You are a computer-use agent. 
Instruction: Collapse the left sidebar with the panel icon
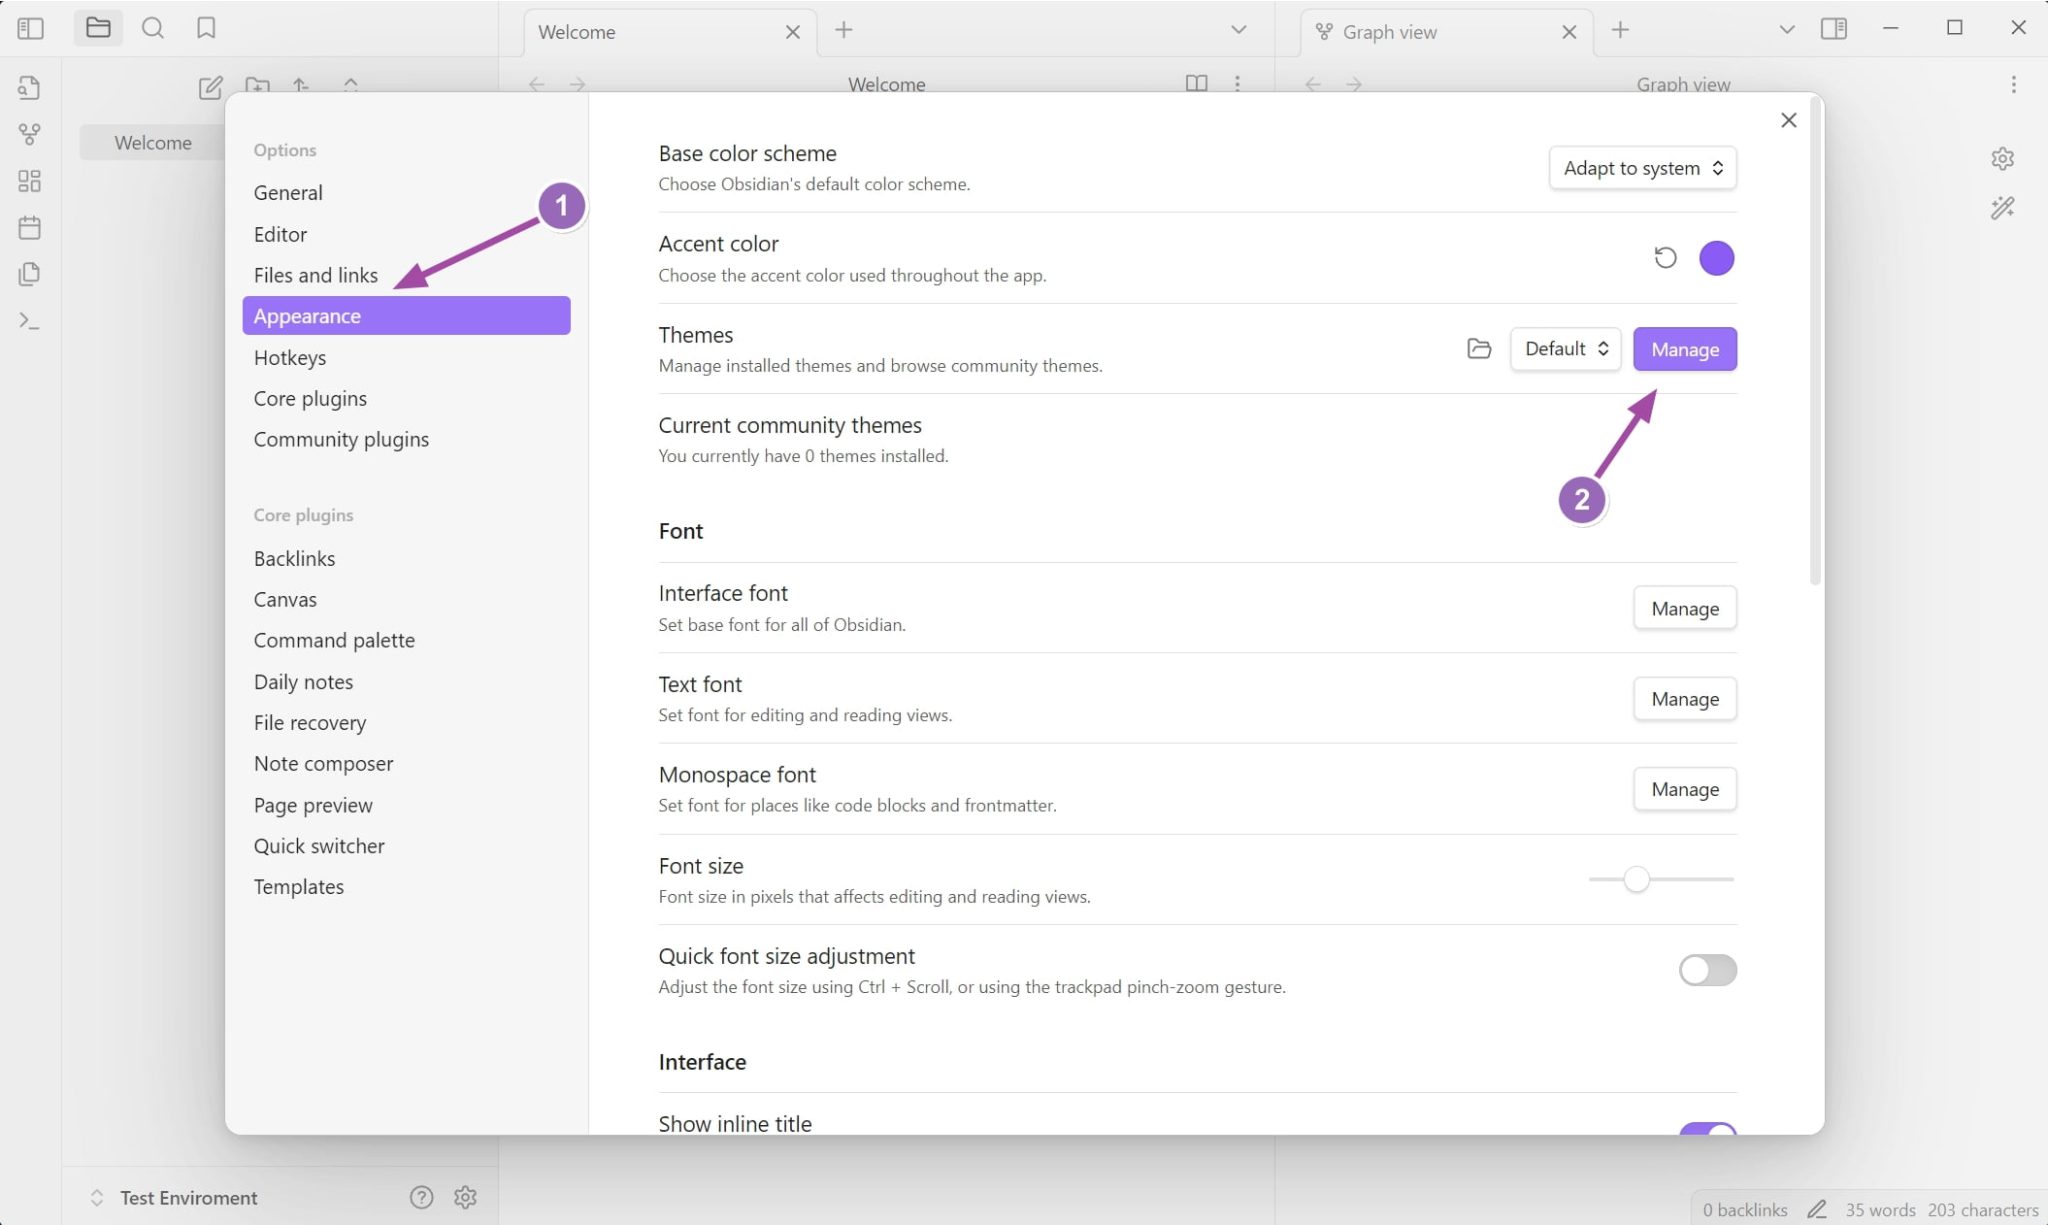coord(31,27)
